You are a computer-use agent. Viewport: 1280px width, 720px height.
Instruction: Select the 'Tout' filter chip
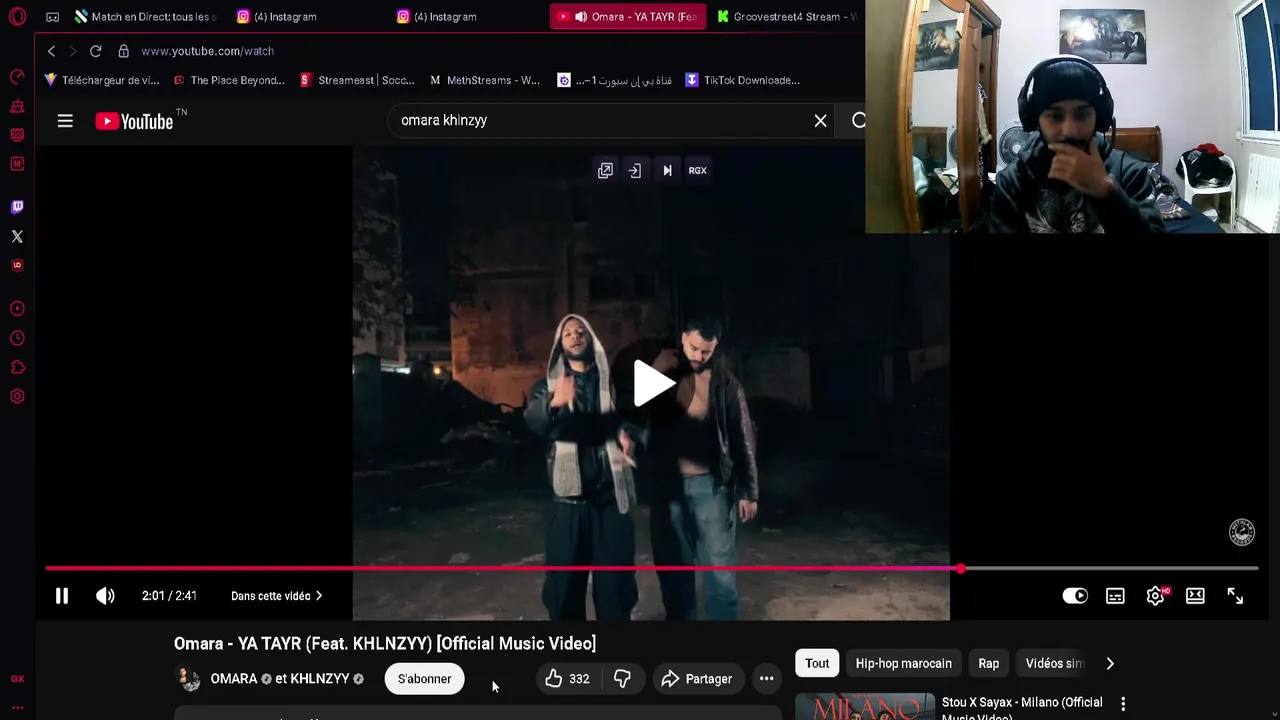(817, 663)
